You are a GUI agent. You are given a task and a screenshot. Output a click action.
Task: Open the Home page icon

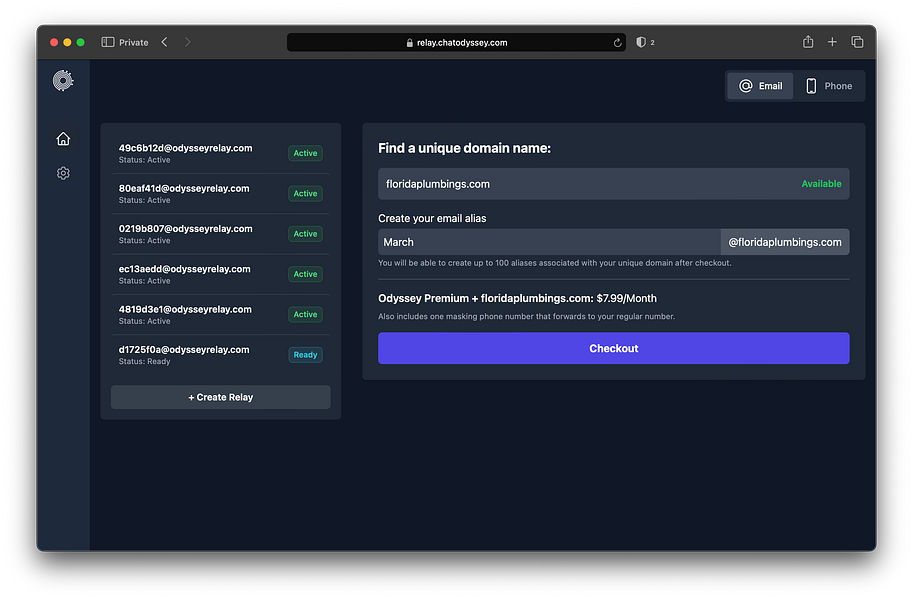coord(63,139)
